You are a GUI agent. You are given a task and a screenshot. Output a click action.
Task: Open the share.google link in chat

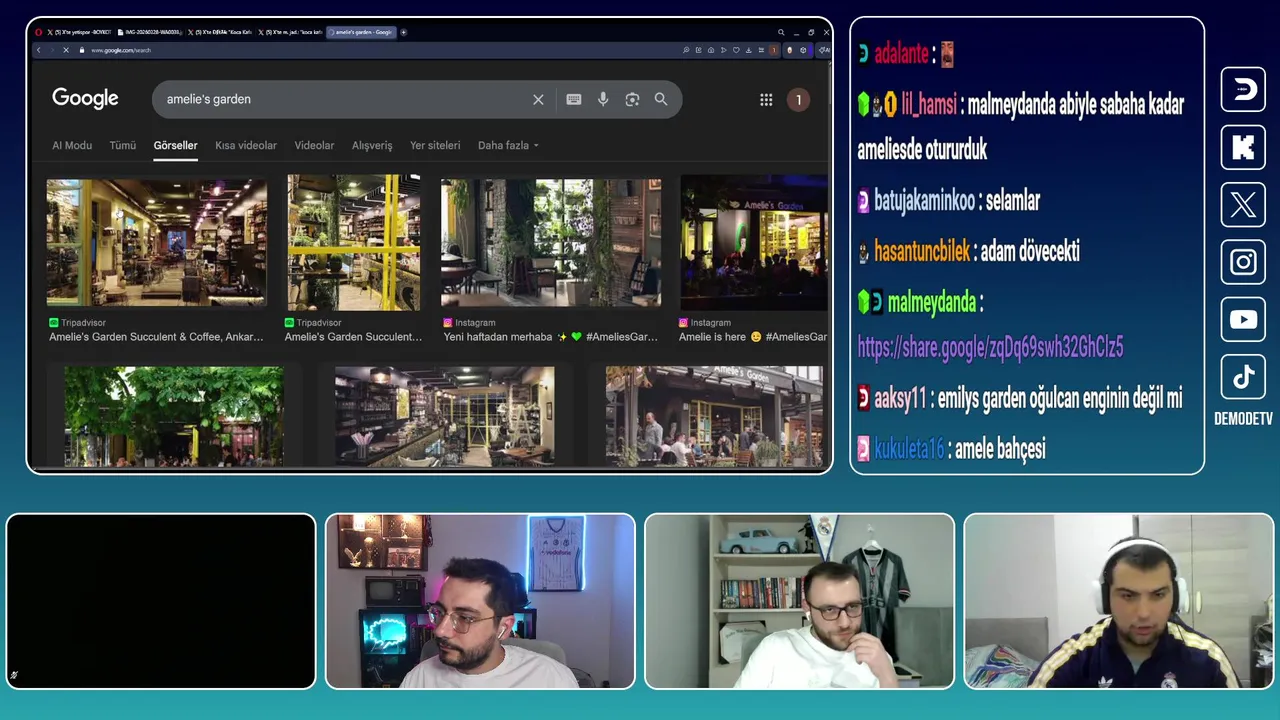coord(990,347)
